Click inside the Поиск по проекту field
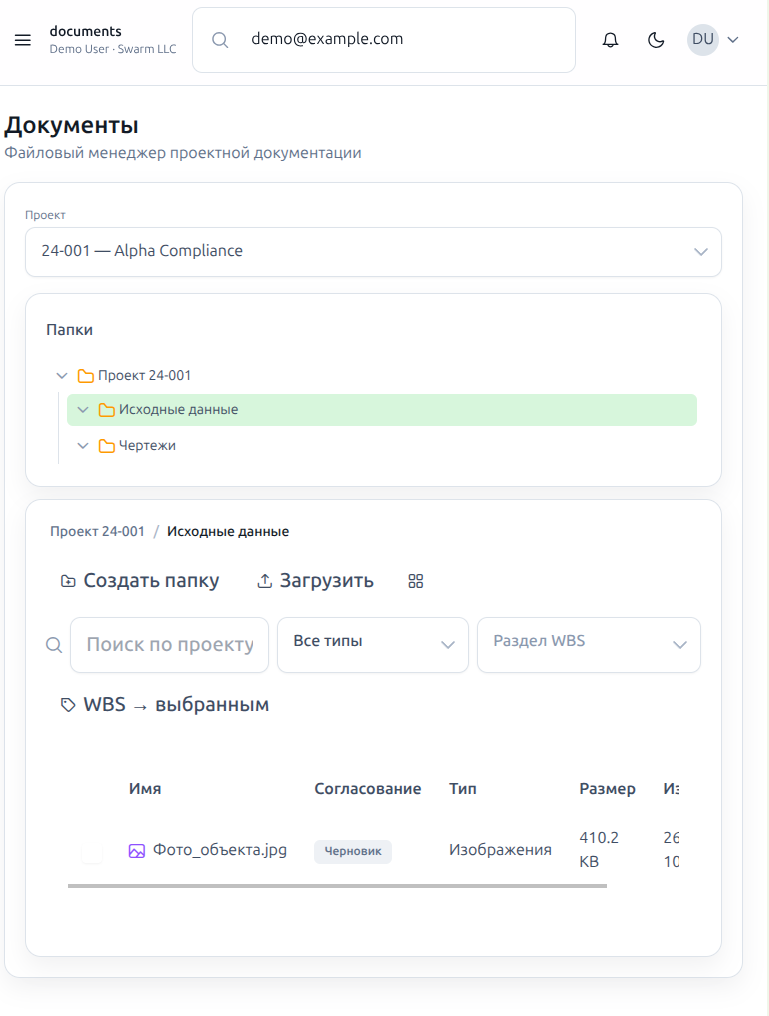 169,645
